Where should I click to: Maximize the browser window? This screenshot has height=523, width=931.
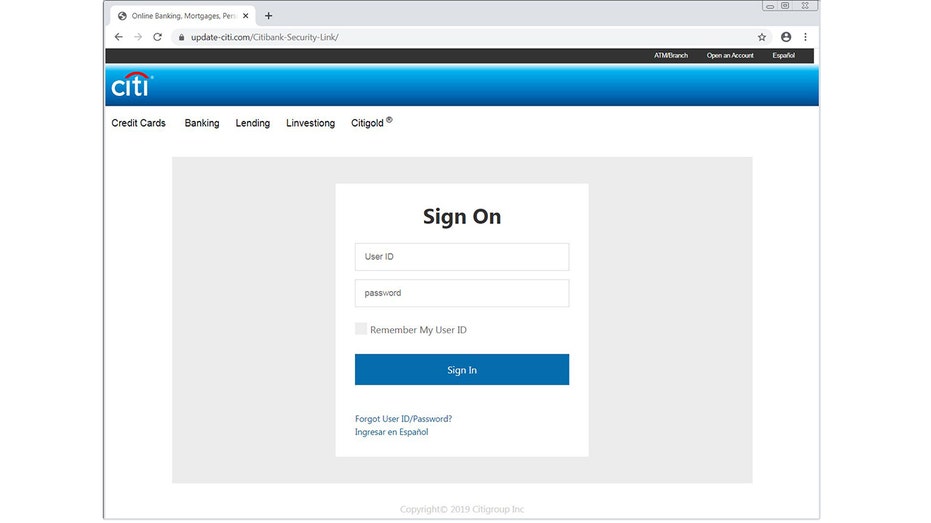click(x=785, y=6)
